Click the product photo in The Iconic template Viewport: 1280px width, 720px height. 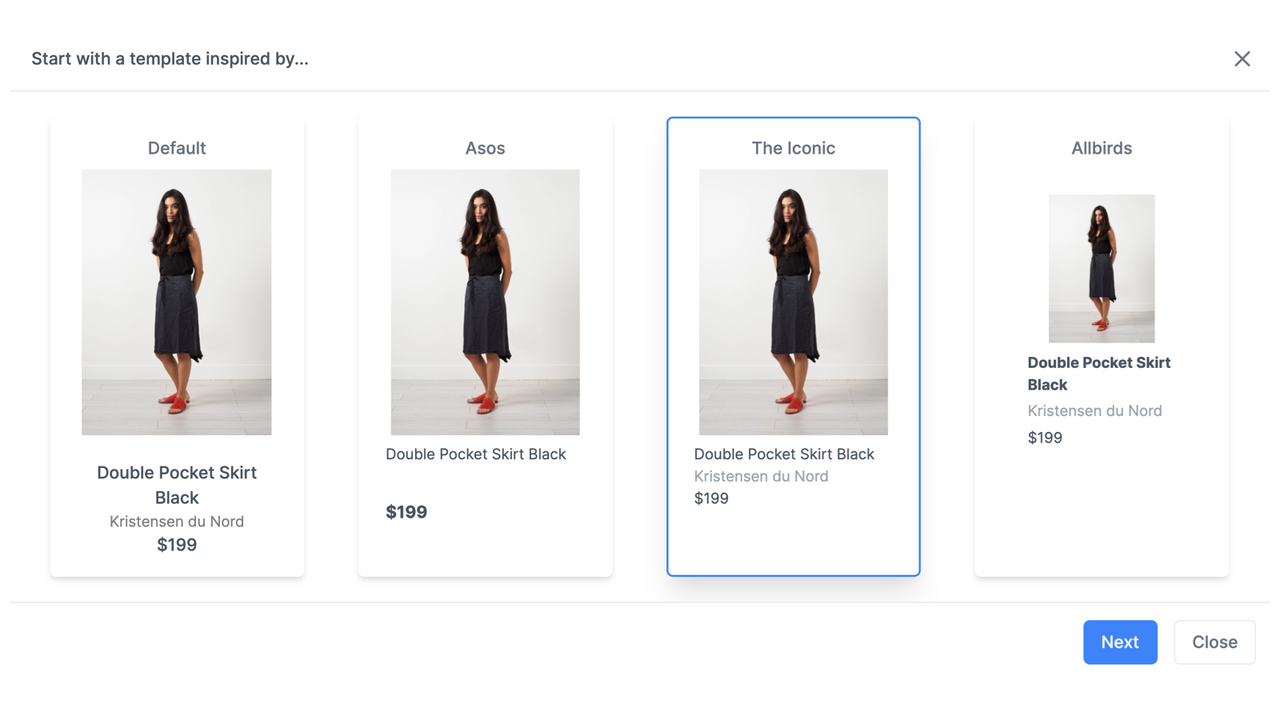(x=793, y=302)
